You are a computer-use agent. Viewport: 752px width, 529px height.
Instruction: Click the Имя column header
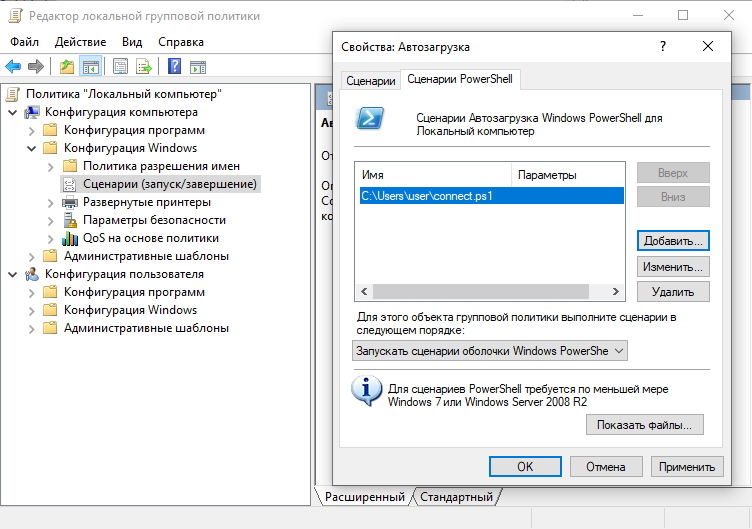(434, 175)
